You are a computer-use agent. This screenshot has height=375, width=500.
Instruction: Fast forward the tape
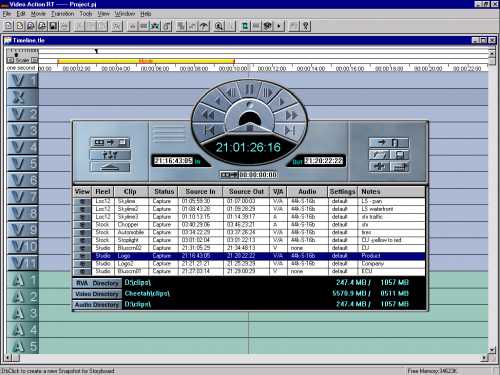click(291, 116)
